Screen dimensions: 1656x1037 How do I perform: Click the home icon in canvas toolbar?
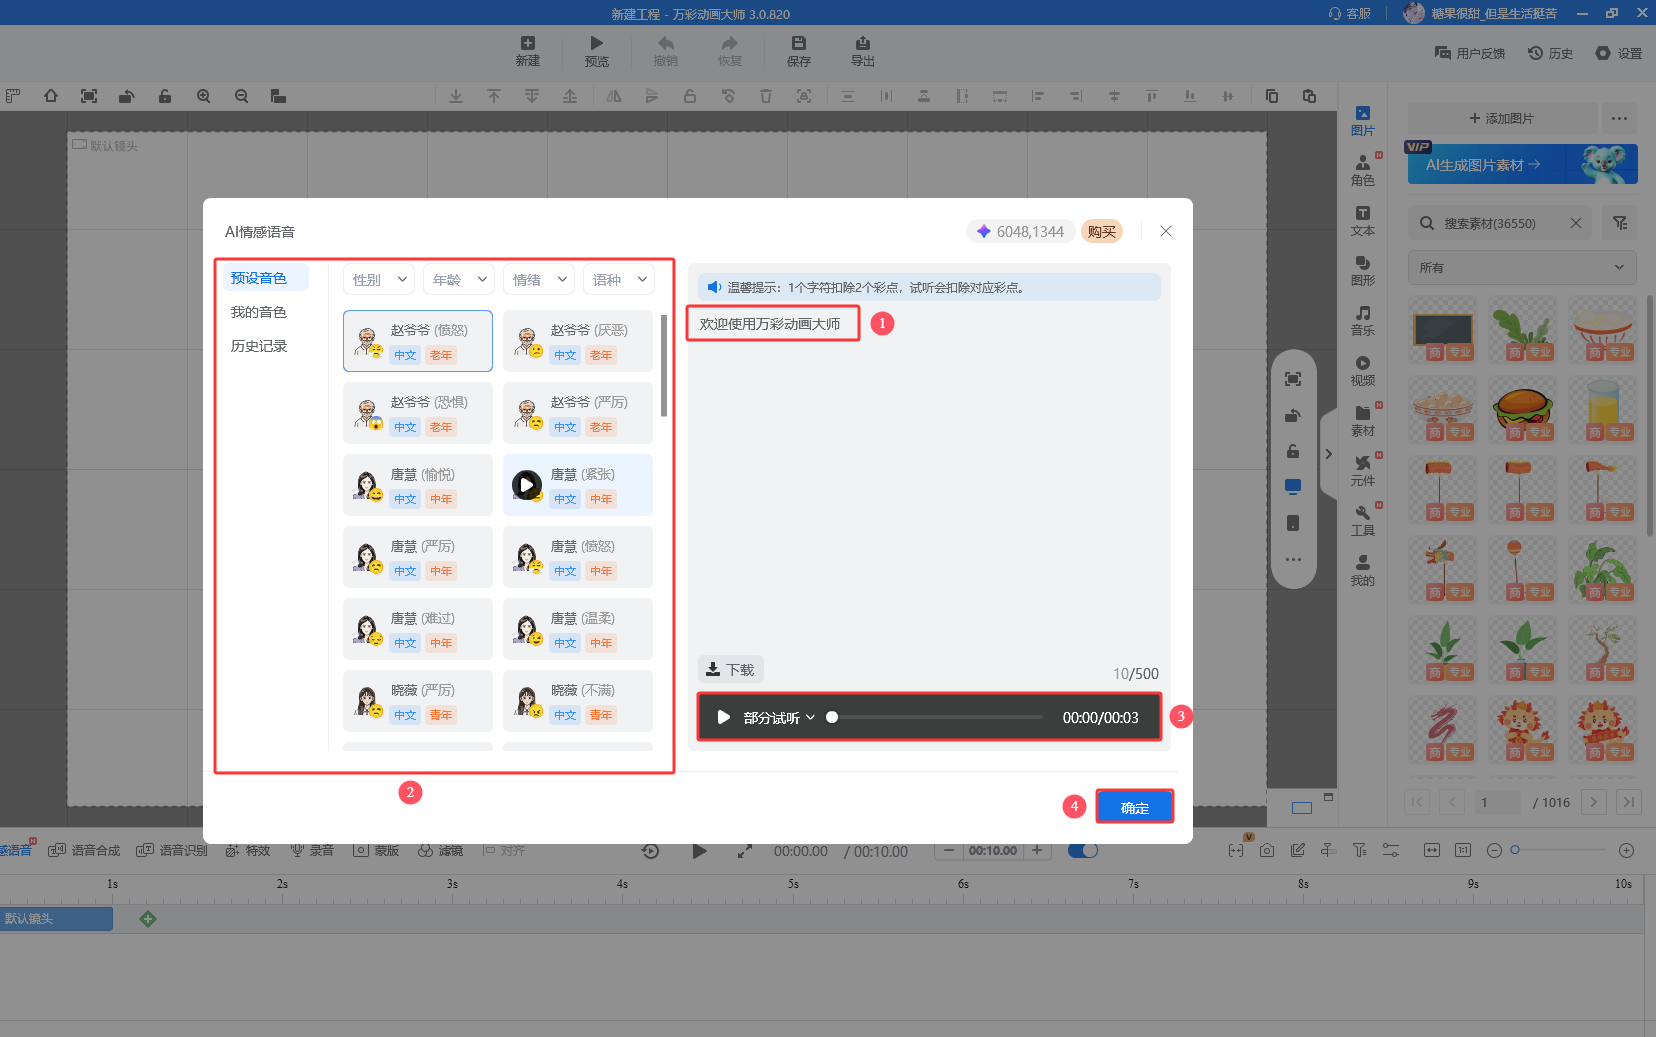[51, 96]
